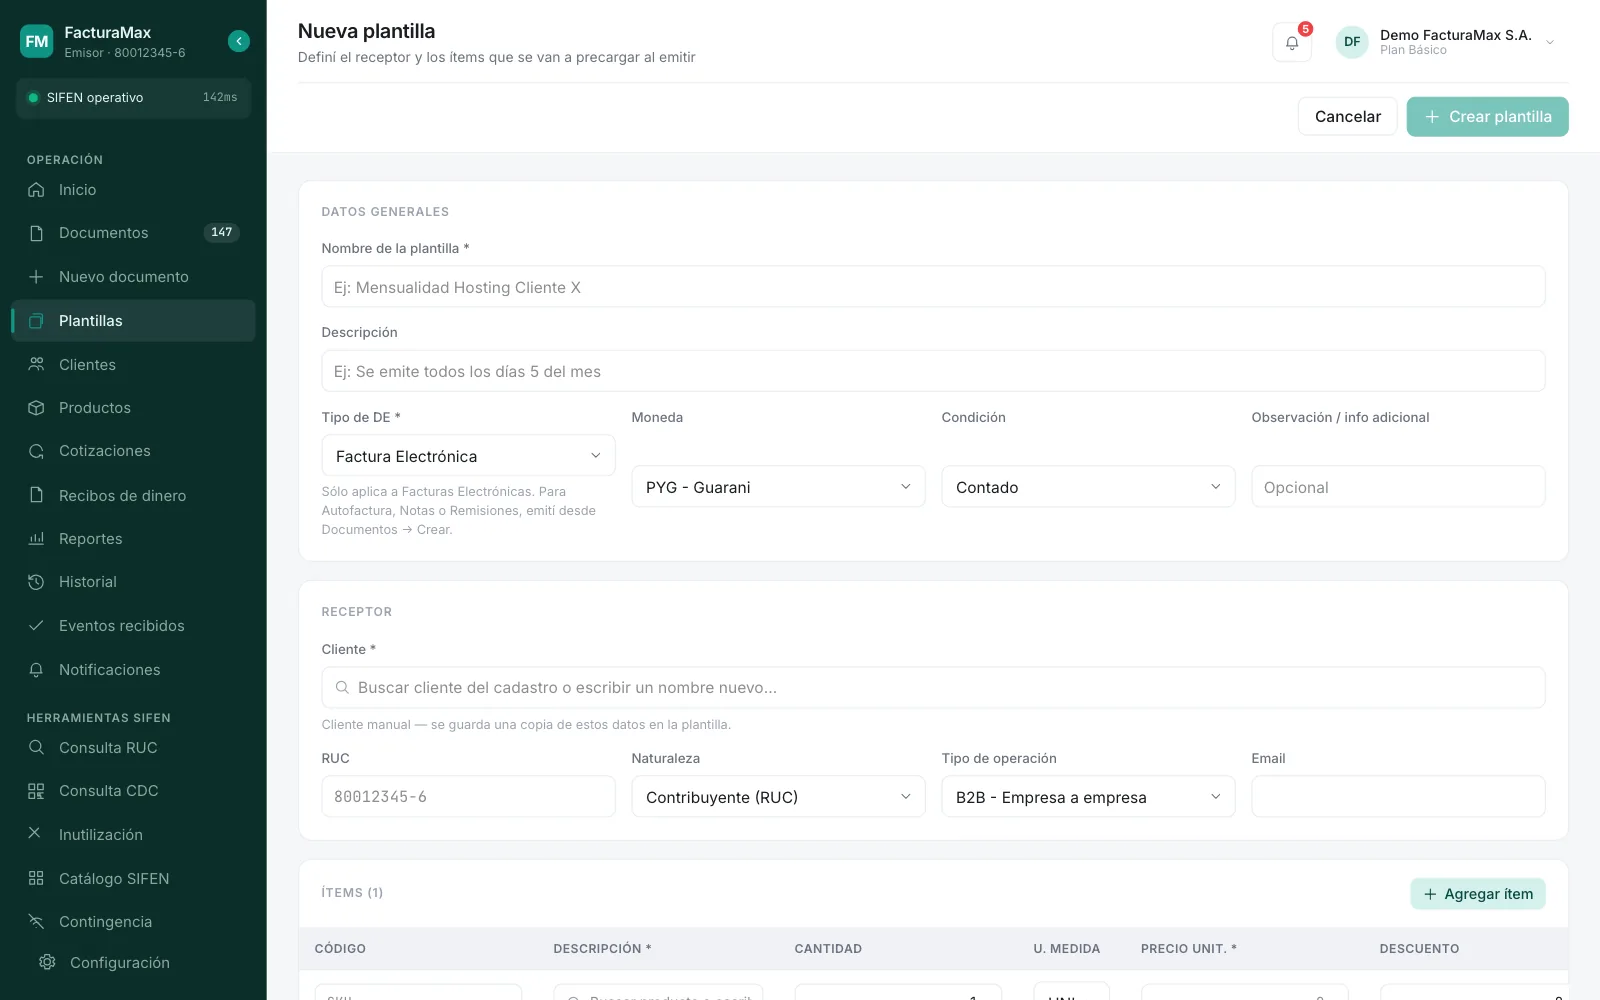Open the Moneda PYG - Guarani dropdown
This screenshot has width=1600, height=1000.
click(778, 487)
